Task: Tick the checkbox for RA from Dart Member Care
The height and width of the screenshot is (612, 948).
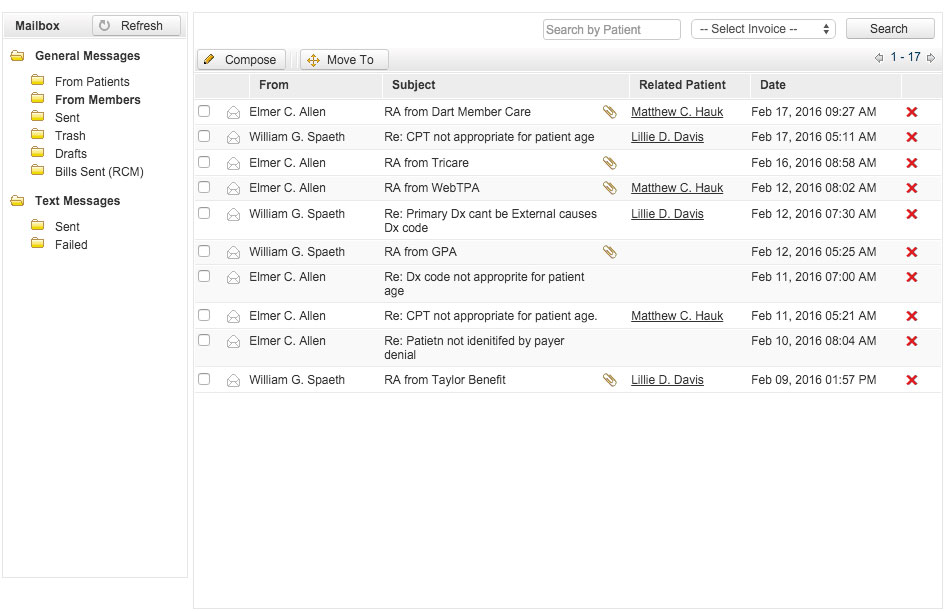Action: tap(204, 111)
